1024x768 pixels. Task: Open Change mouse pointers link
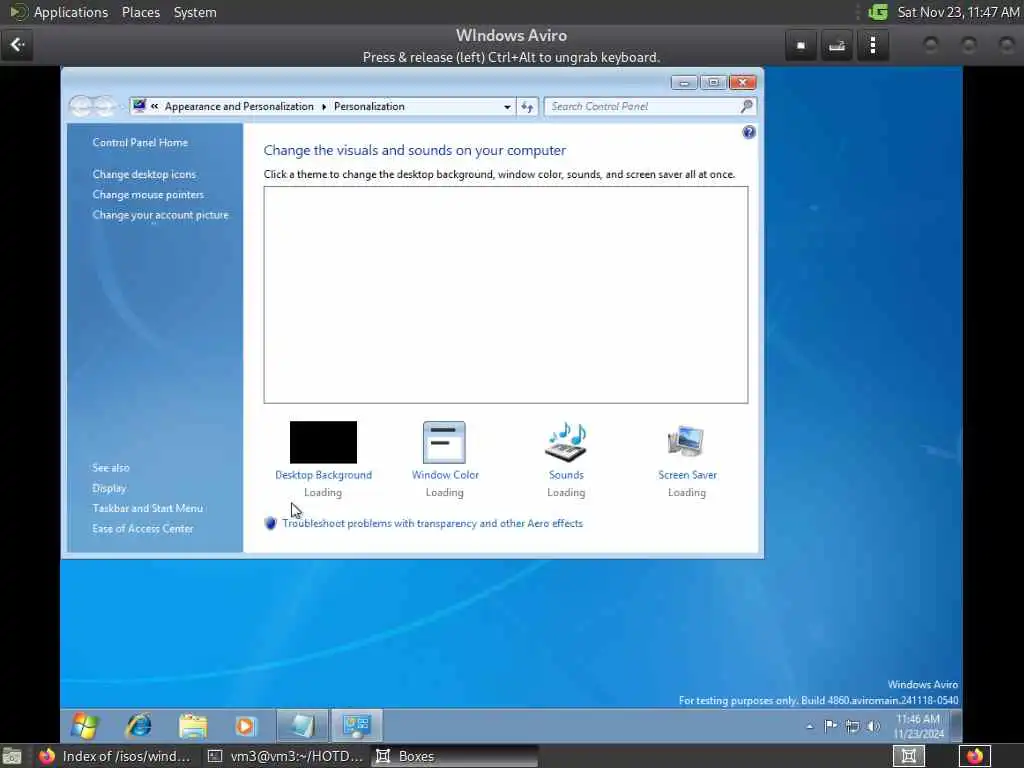pyautogui.click(x=148, y=195)
